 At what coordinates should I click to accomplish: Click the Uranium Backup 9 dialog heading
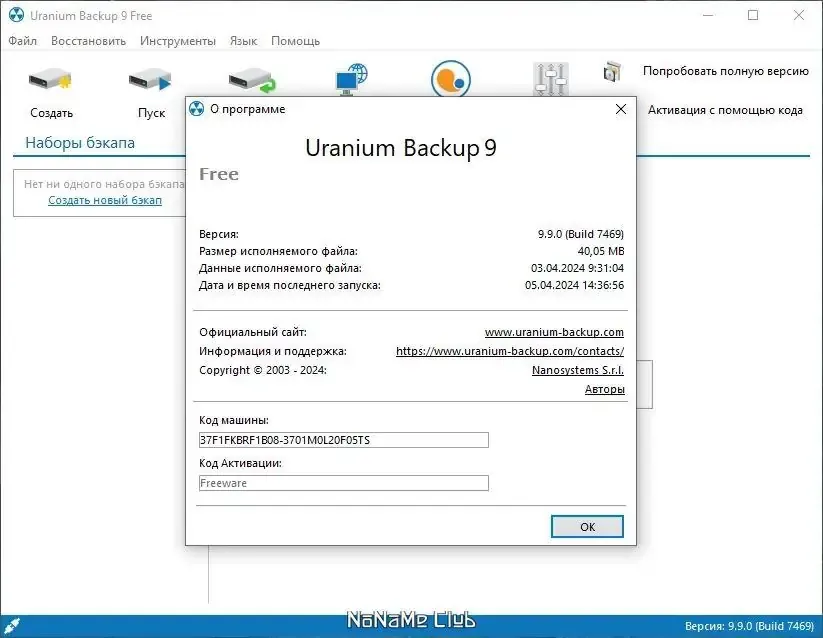(401, 148)
